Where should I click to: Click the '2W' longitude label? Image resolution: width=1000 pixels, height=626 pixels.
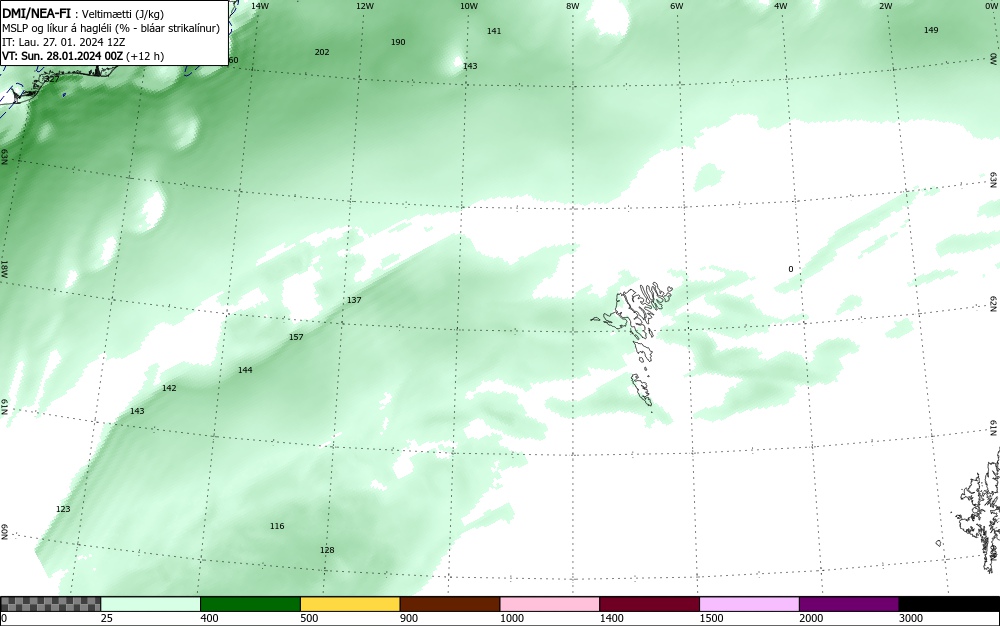point(885,6)
